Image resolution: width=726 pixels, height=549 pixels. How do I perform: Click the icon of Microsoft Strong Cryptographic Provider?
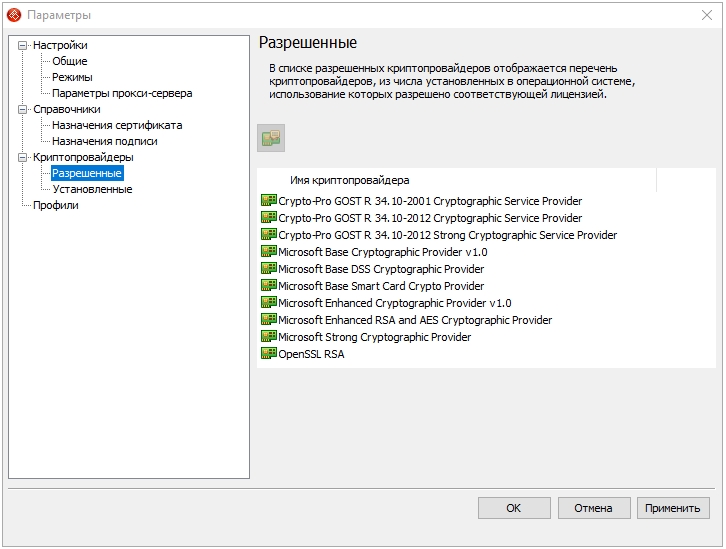coord(269,337)
